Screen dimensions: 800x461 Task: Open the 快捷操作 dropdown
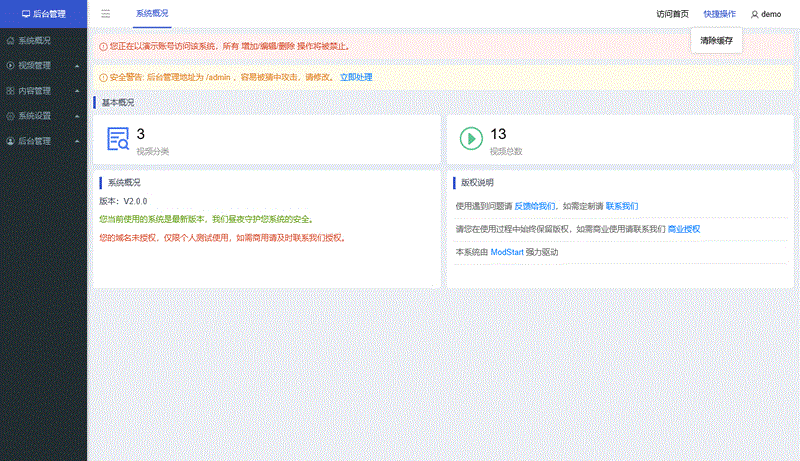tap(719, 14)
